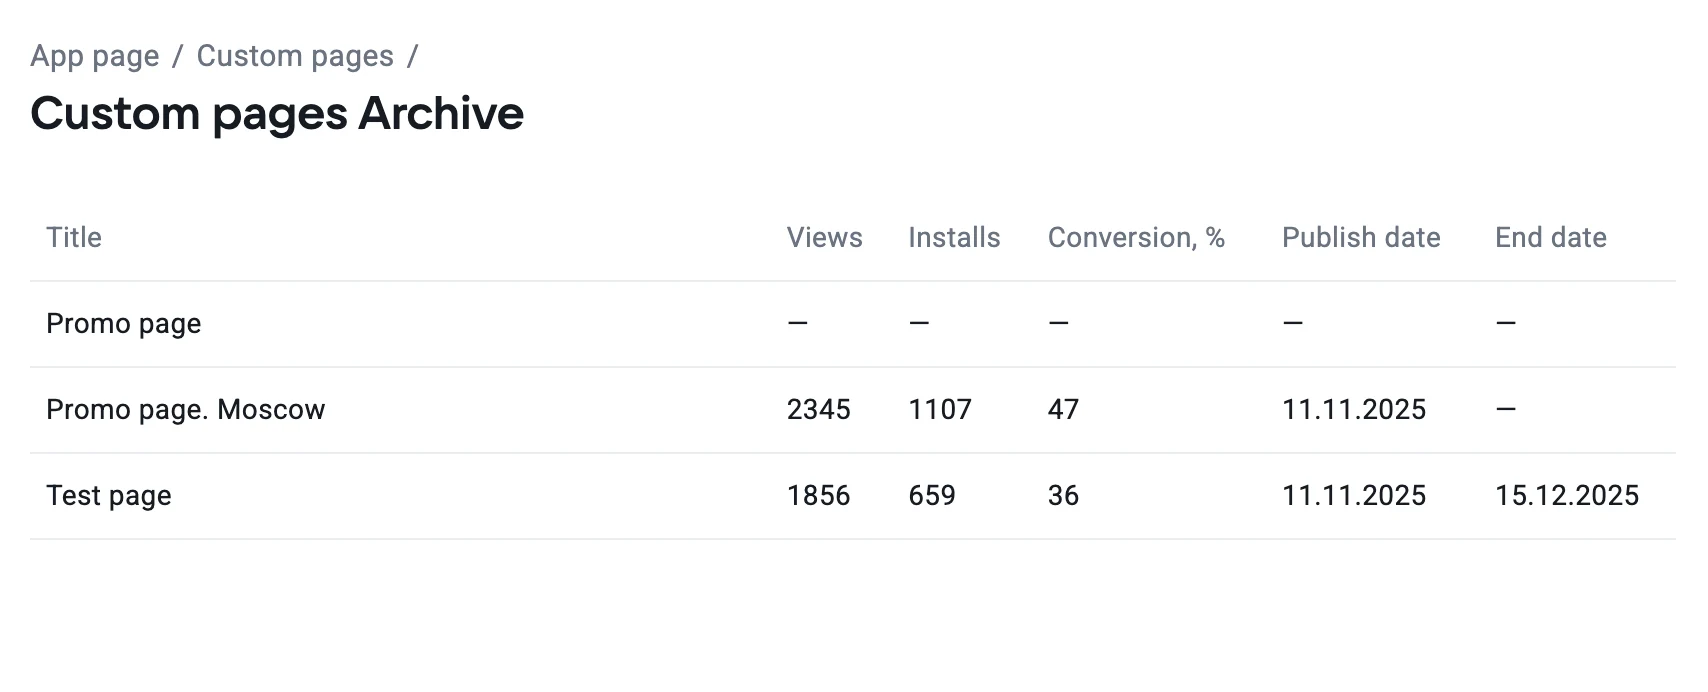Click Test page views count 1856

click(818, 495)
